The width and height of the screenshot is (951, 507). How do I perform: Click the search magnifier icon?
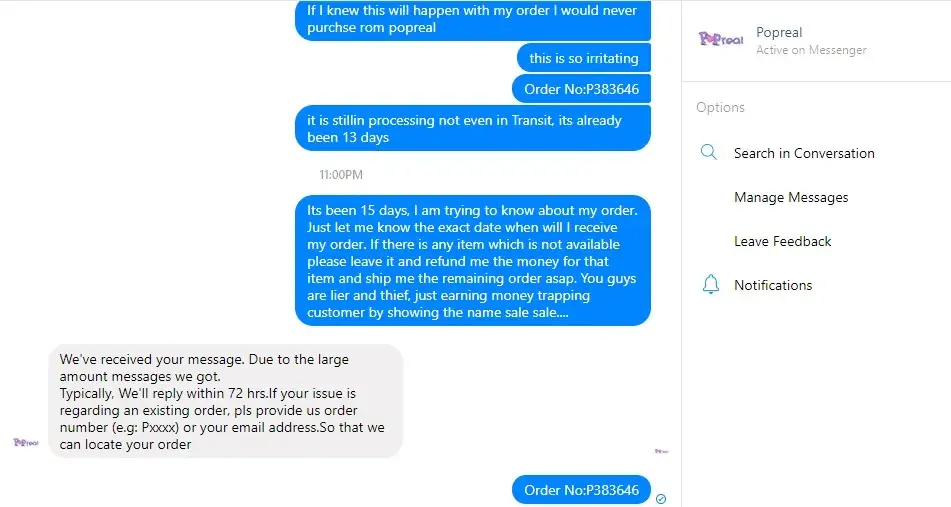pyautogui.click(x=708, y=152)
